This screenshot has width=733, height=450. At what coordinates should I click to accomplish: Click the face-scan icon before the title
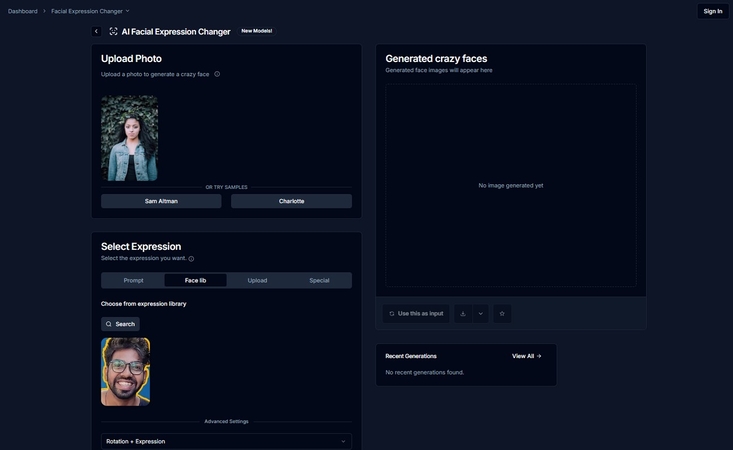point(113,31)
